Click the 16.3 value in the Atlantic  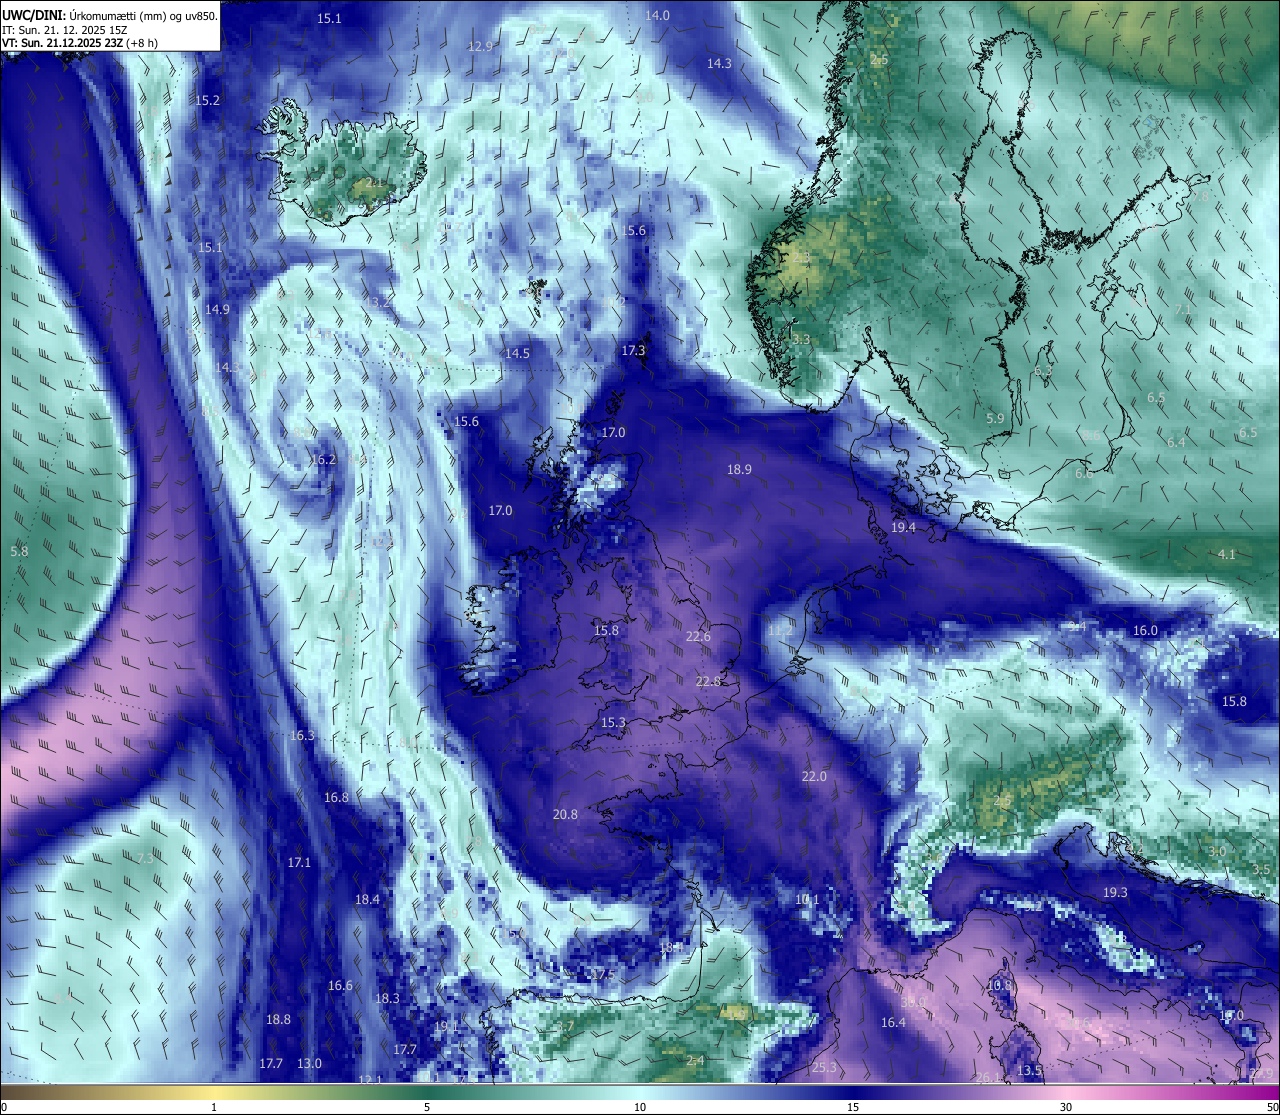coord(302,735)
